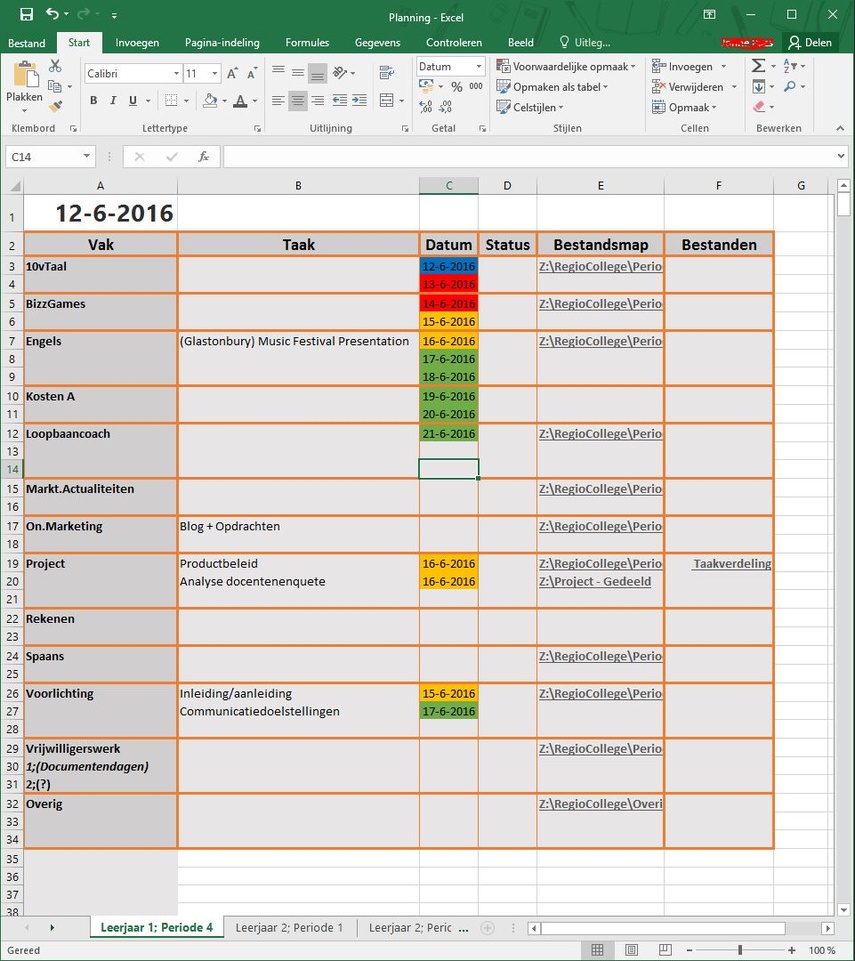Align text to the left

(278, 101)
